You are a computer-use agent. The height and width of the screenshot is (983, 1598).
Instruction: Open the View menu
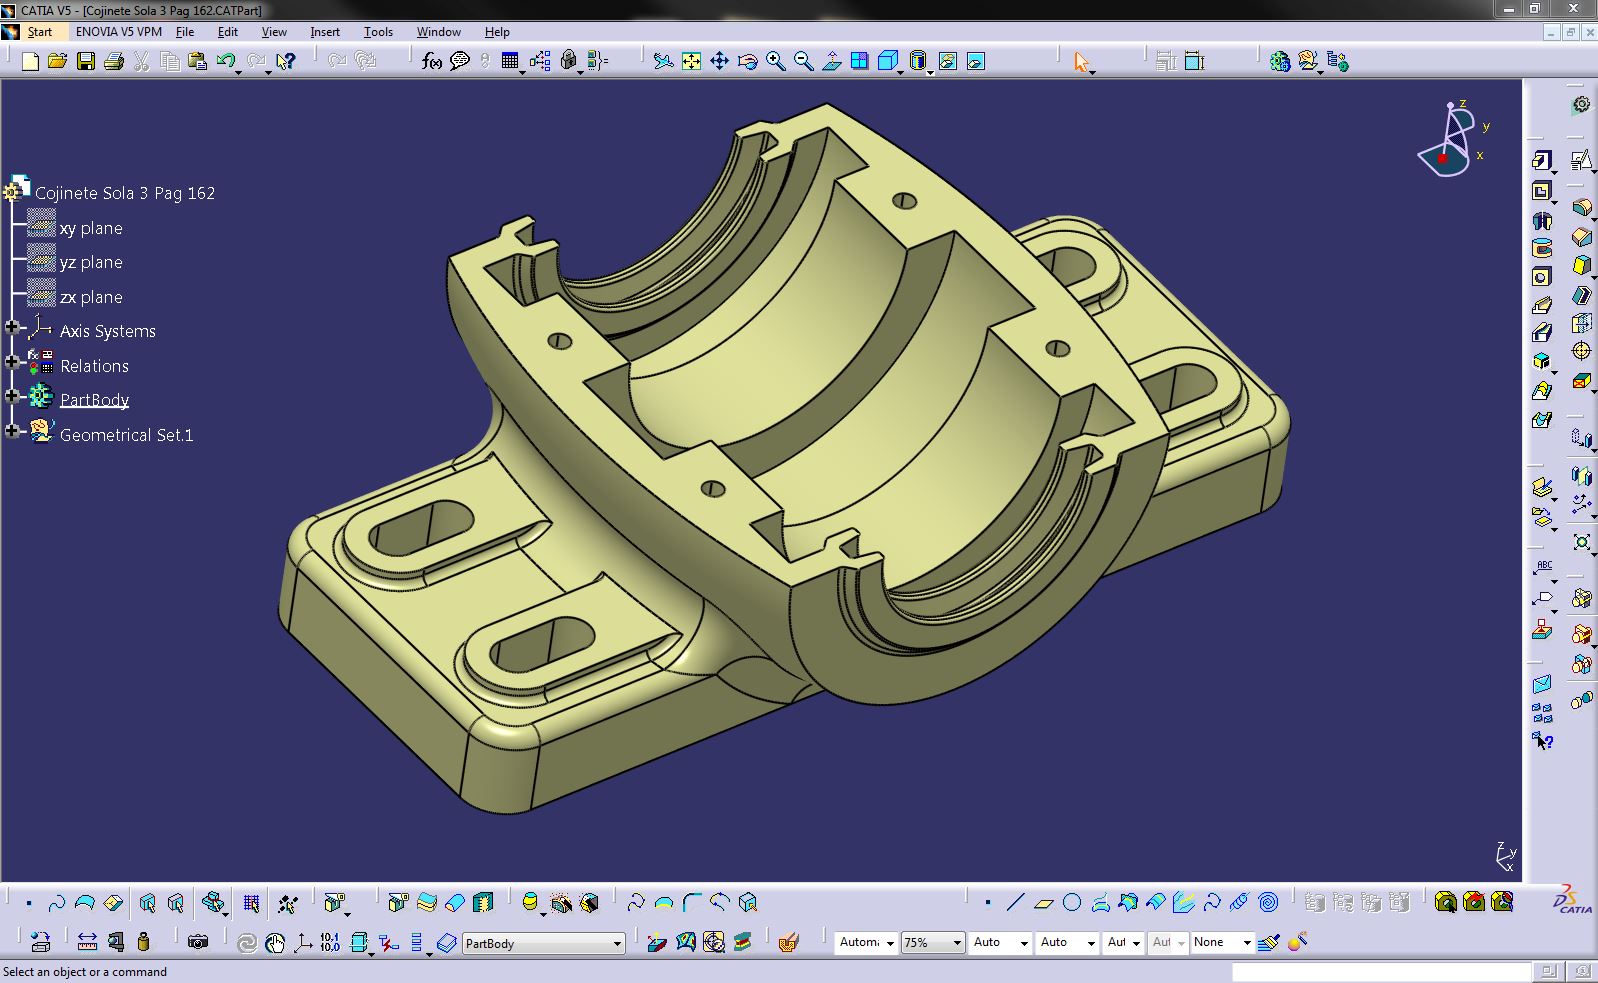point(274,32)
